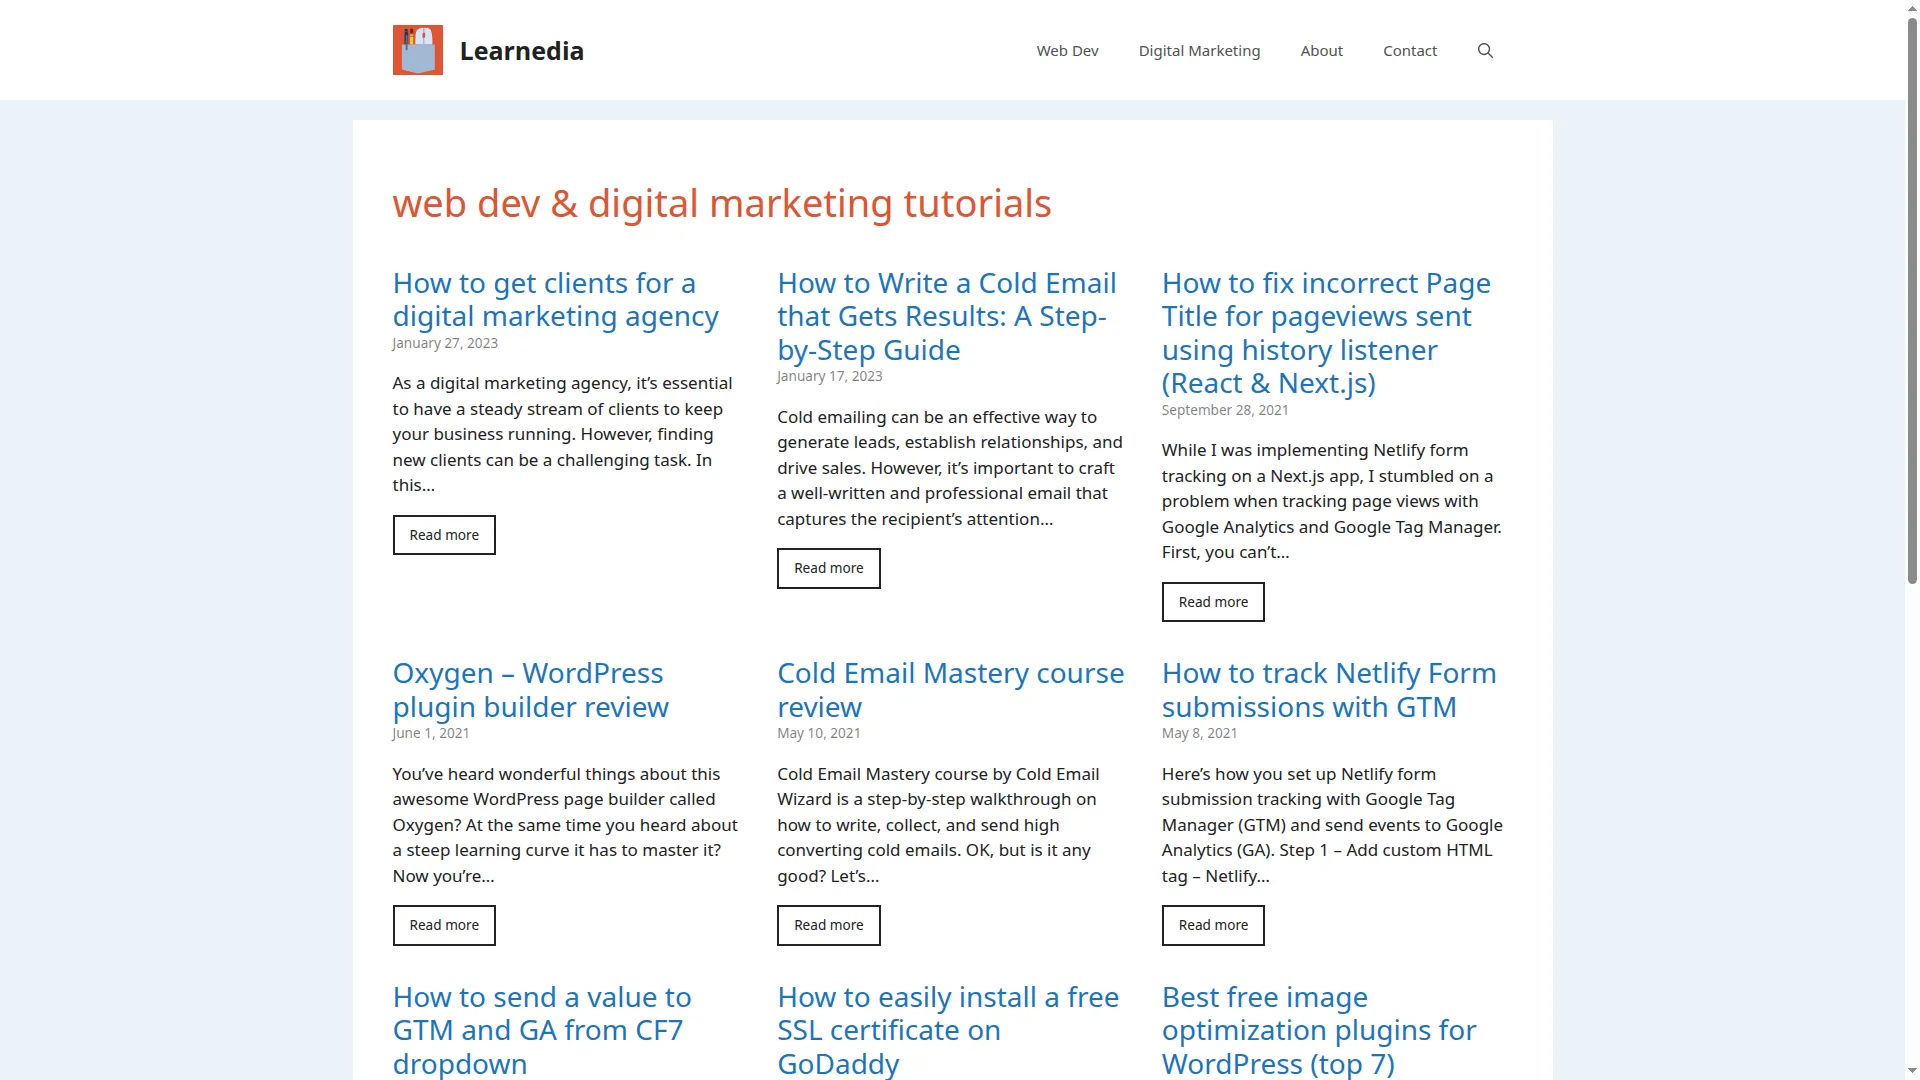Click the 'May 10, 2021' post date
Screen dimensions: 1920x1080
pyautogui.click(x=819, y=733)
